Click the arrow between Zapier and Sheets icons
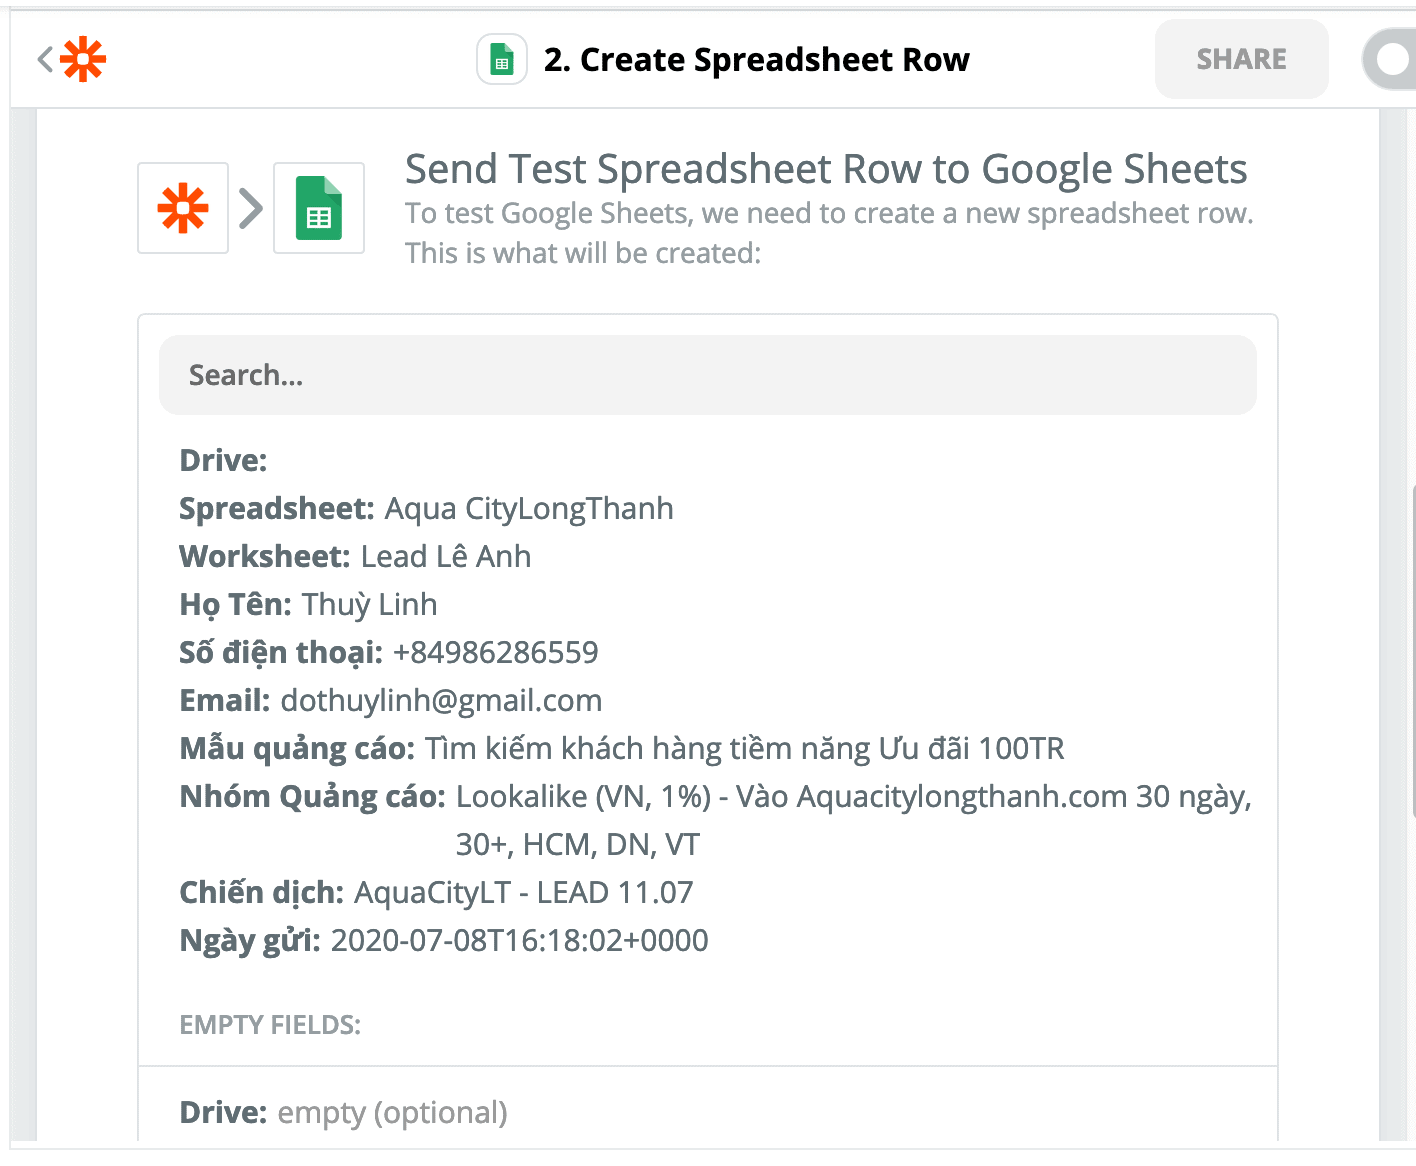The height and width of the screenshot is (1166, 1416). (251, 208)
